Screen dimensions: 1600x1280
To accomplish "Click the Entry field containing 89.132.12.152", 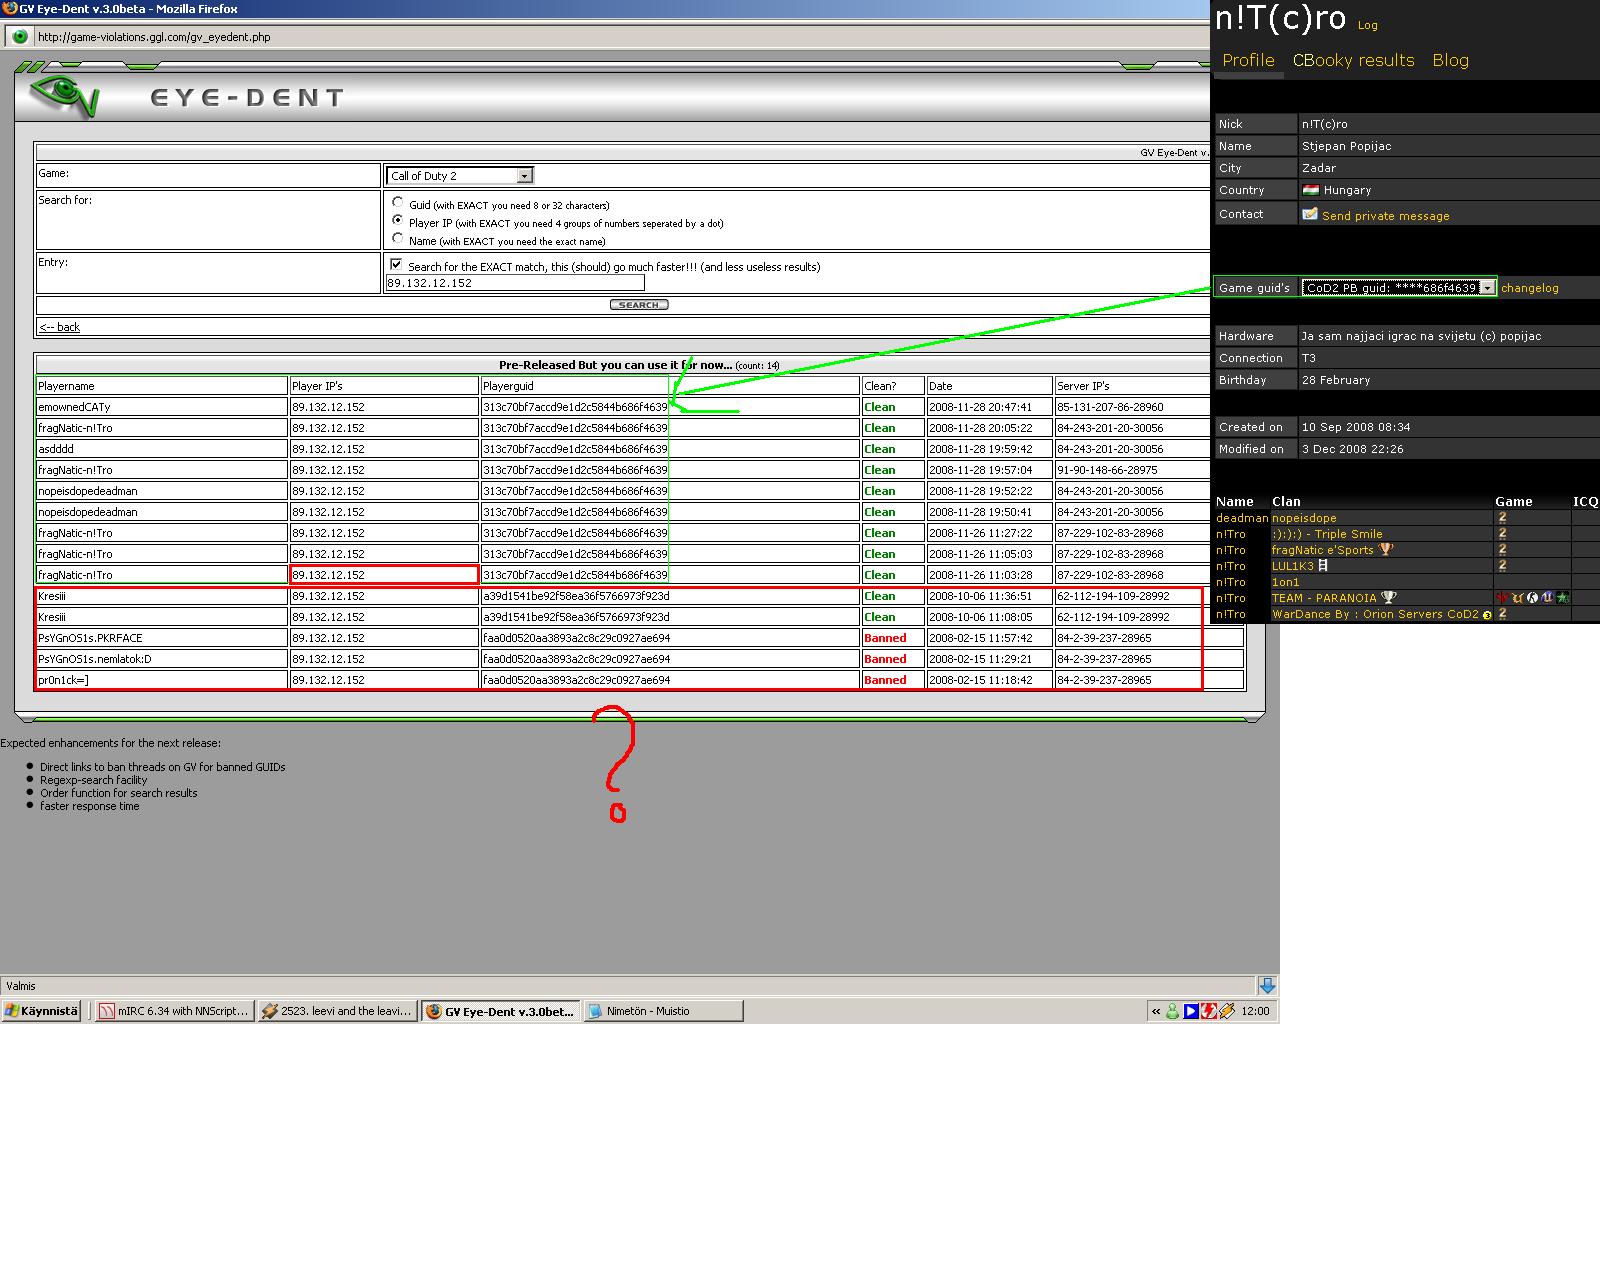I will [514, 283].
